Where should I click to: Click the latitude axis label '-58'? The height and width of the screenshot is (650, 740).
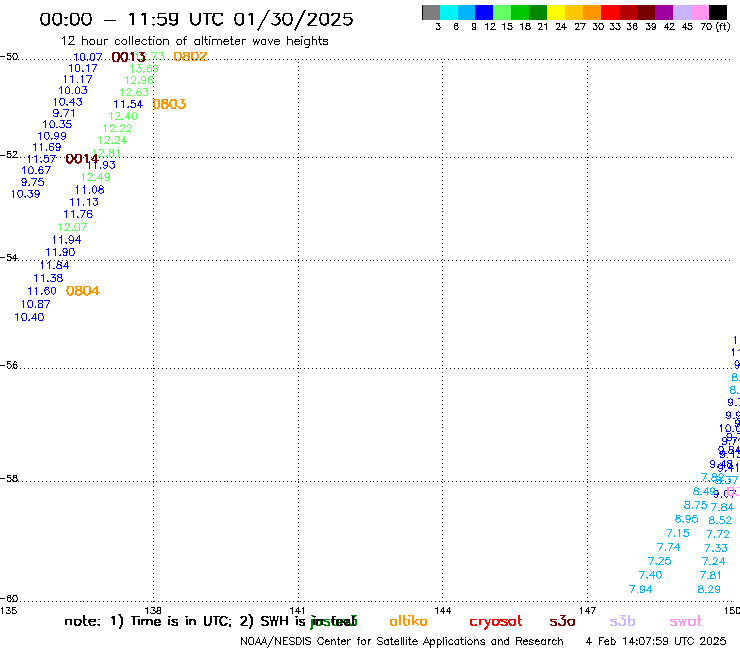coord(9,479)
